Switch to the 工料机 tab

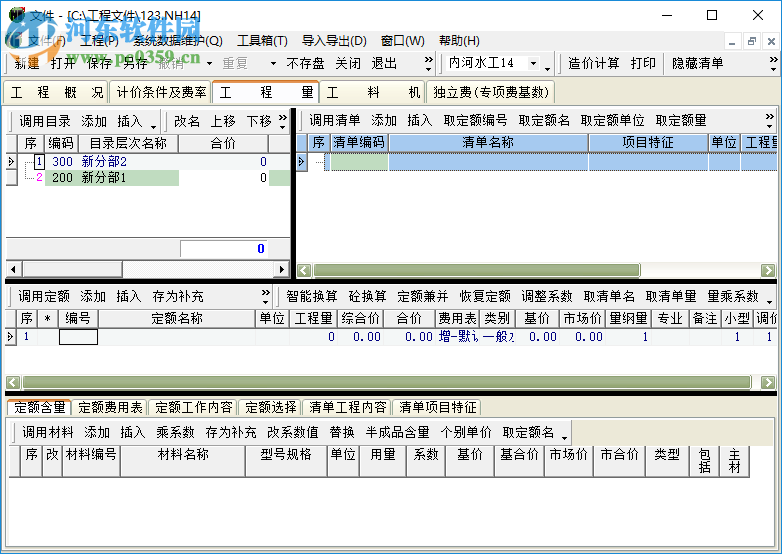point(373,92)
